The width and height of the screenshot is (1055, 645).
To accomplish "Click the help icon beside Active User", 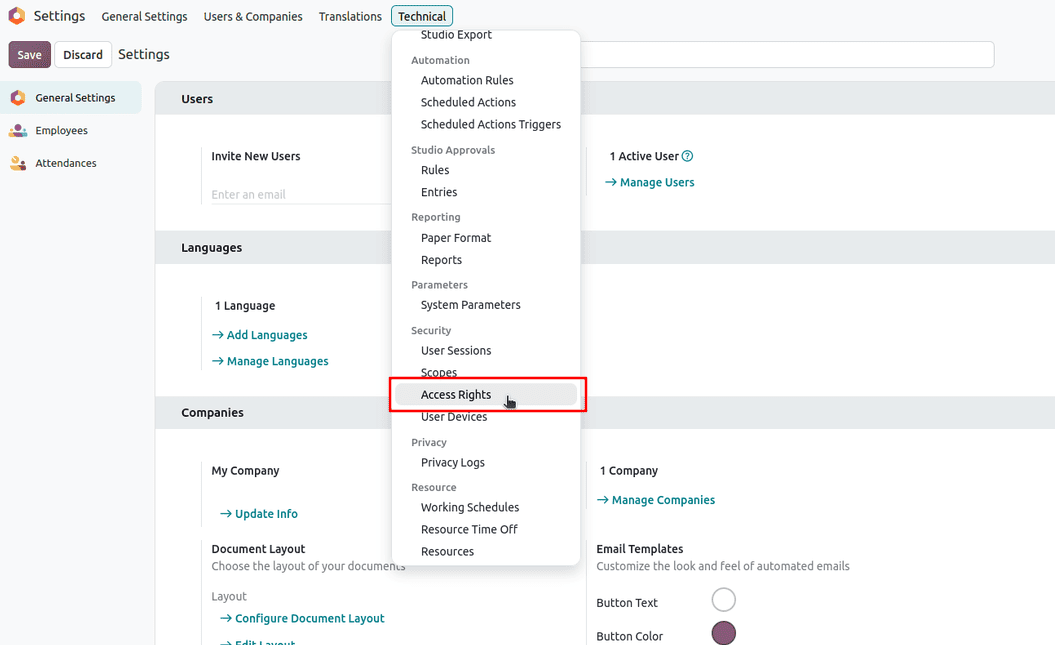I will (687, 156).
